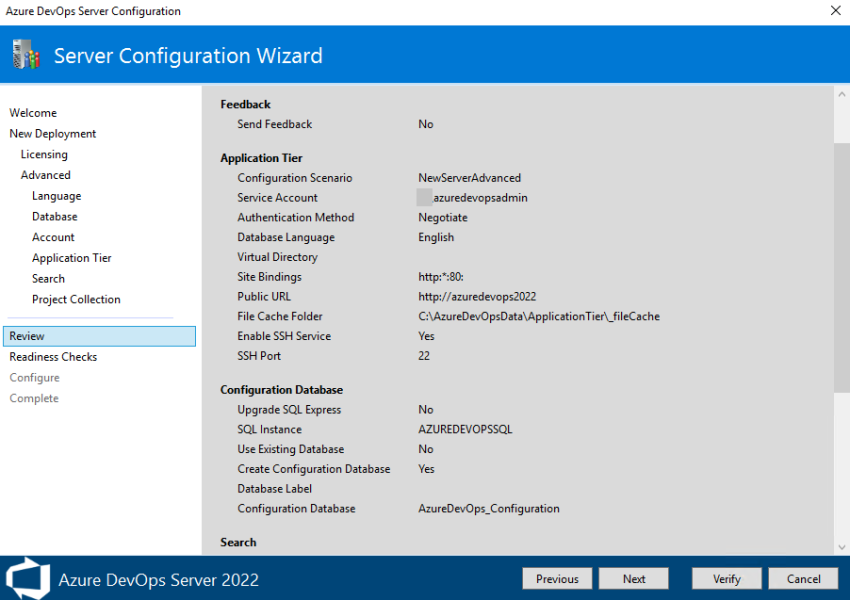The height and width of the screenshot is (600, 850).
Task: Open the Application Tier step
Action: 71,257
